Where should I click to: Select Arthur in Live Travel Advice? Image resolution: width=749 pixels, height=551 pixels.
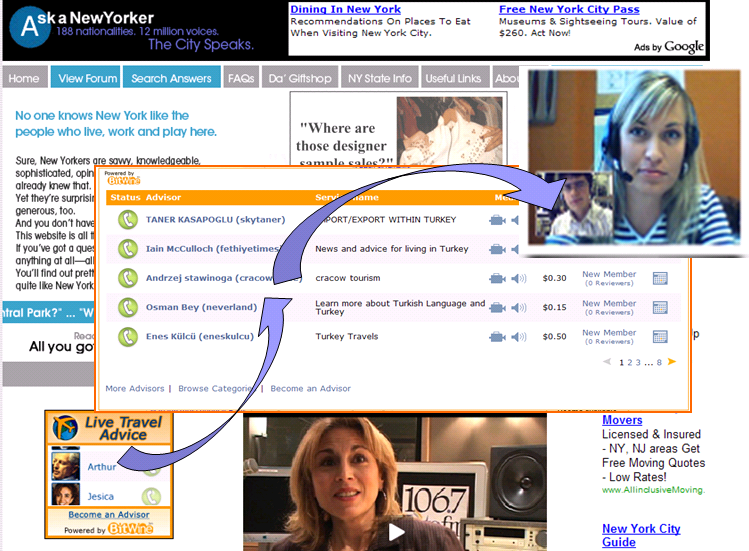pyautogui.click(x=101, y=467)
